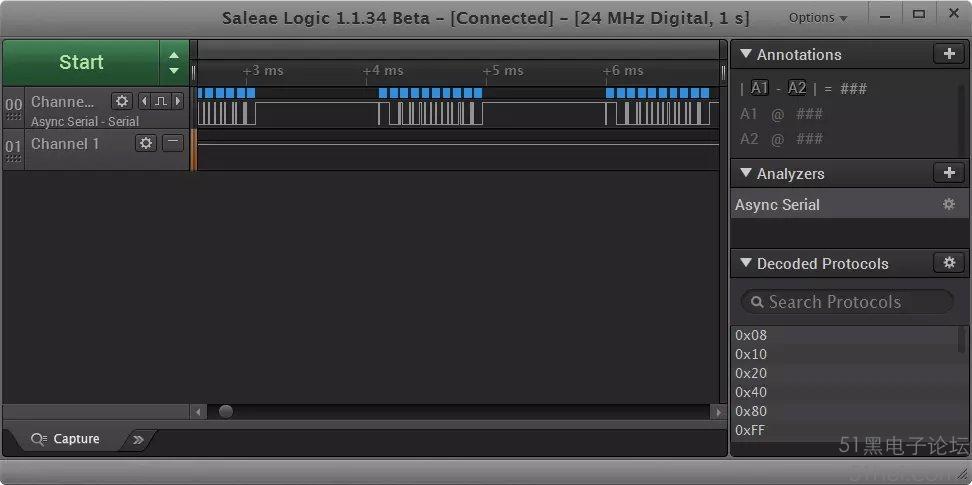This screenshot has width=972, height=485.
Task: Click horizontal scrollbar right arrow
Action: (x=718, y=412)
